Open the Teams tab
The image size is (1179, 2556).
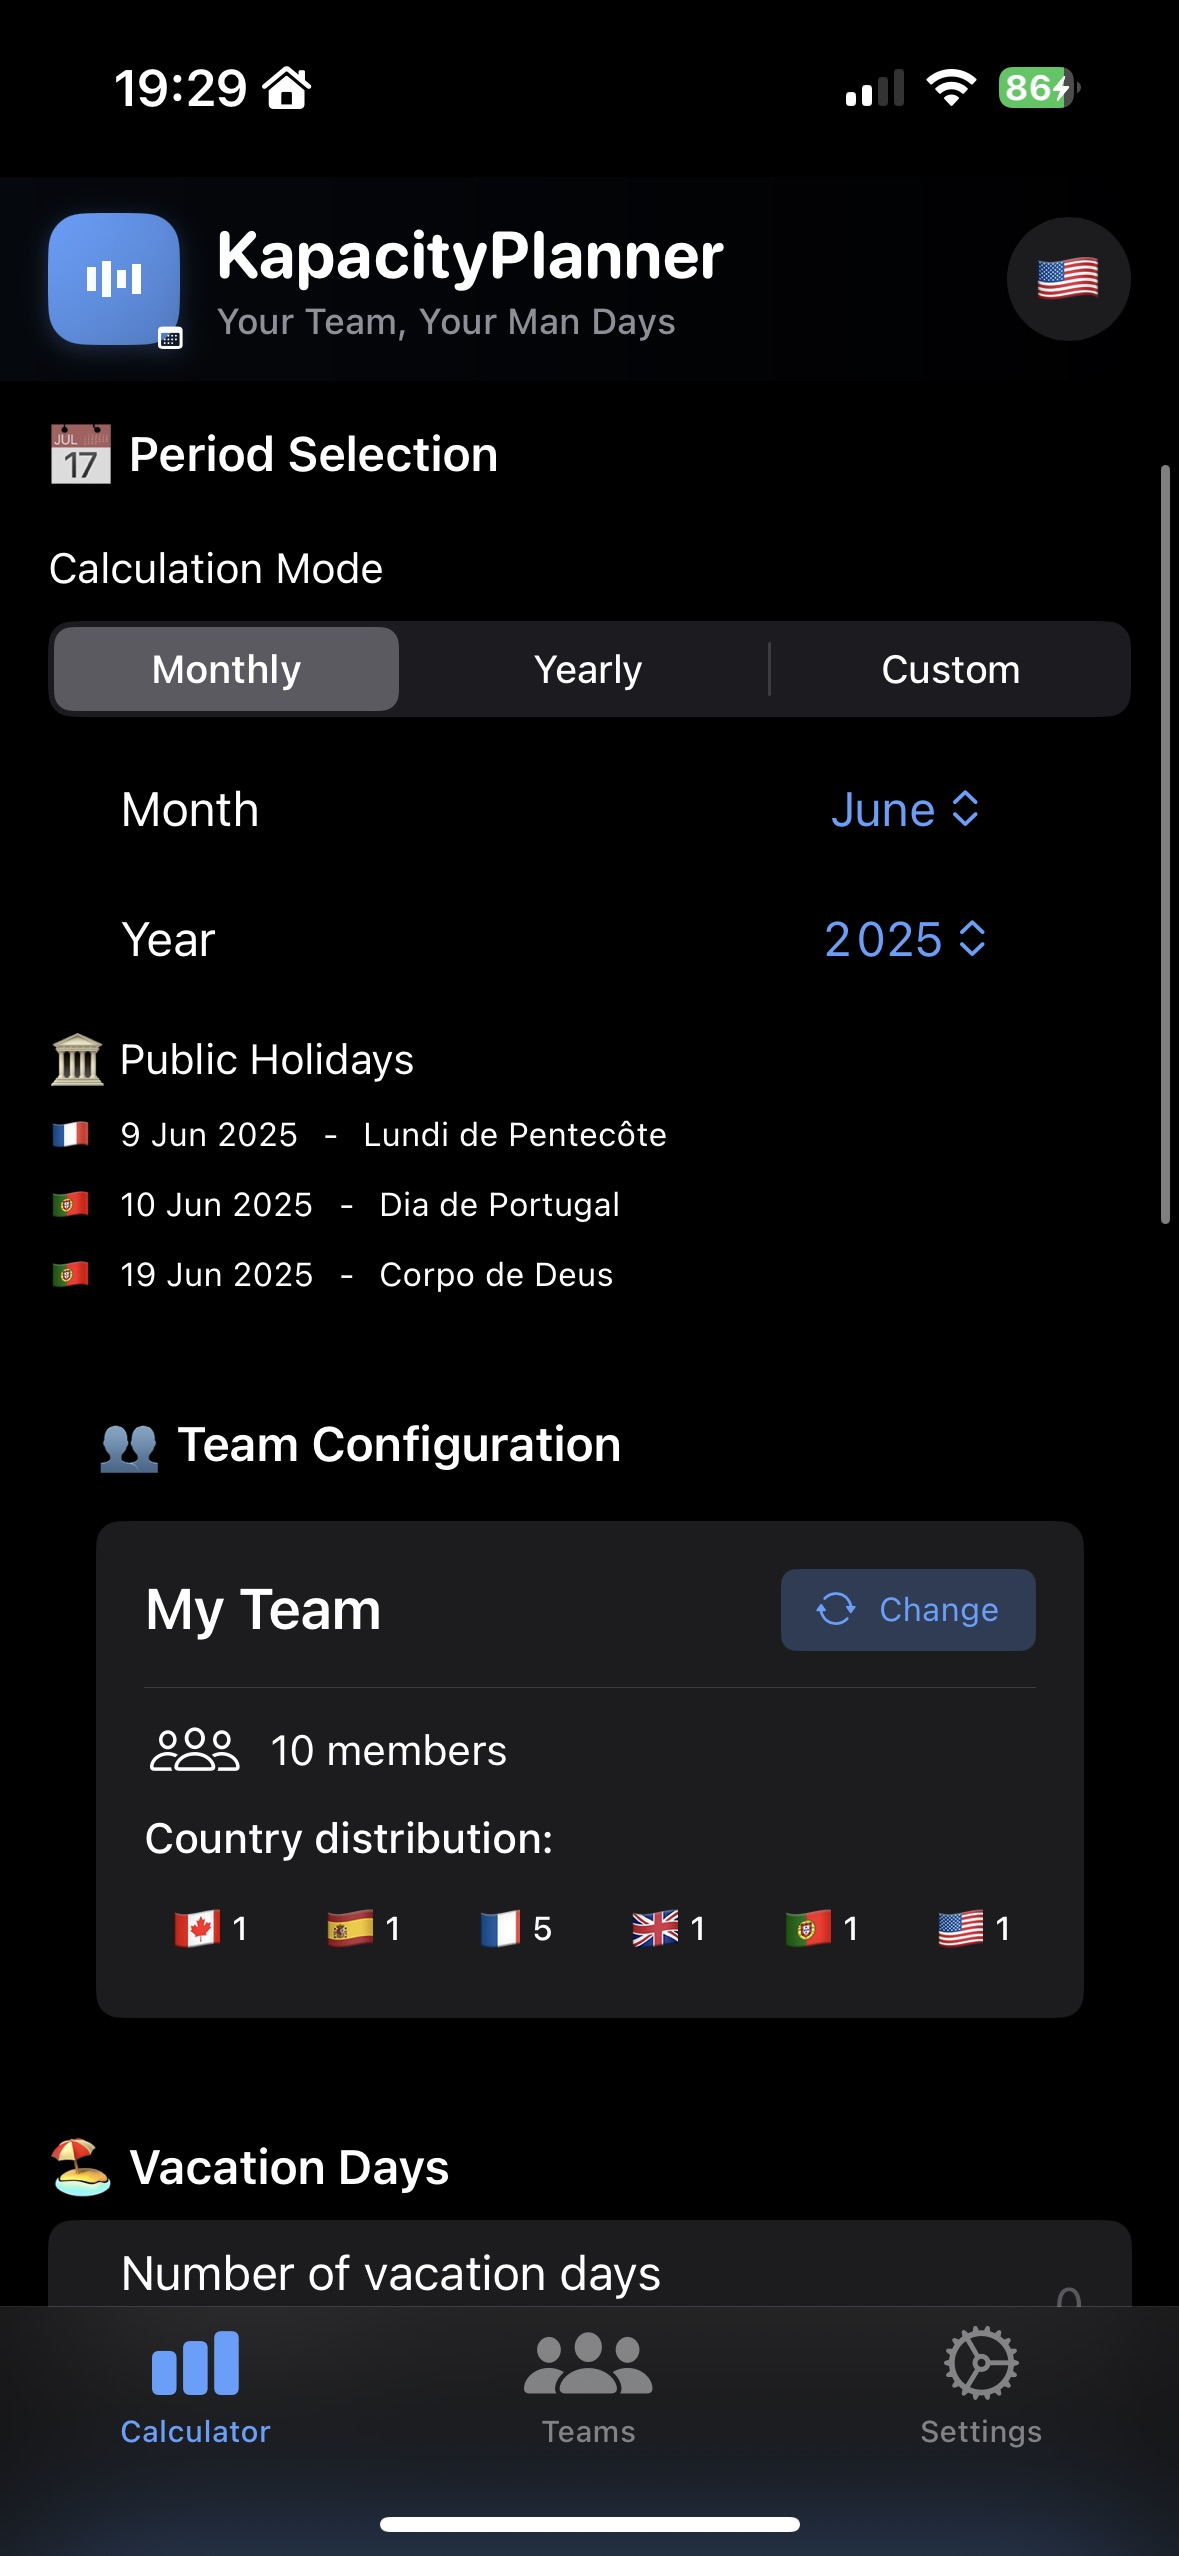(x=588, y=2388)
